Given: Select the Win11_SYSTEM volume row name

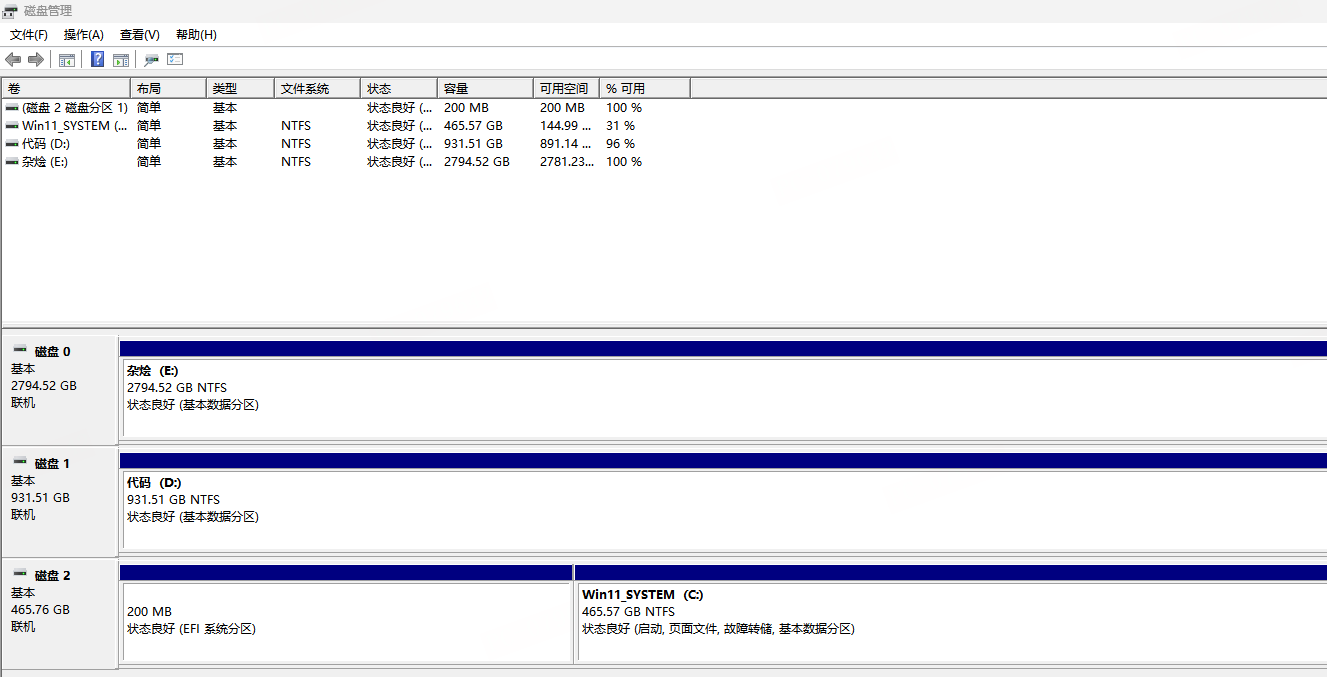Looking at the screenshot, I should pos(74,125).
